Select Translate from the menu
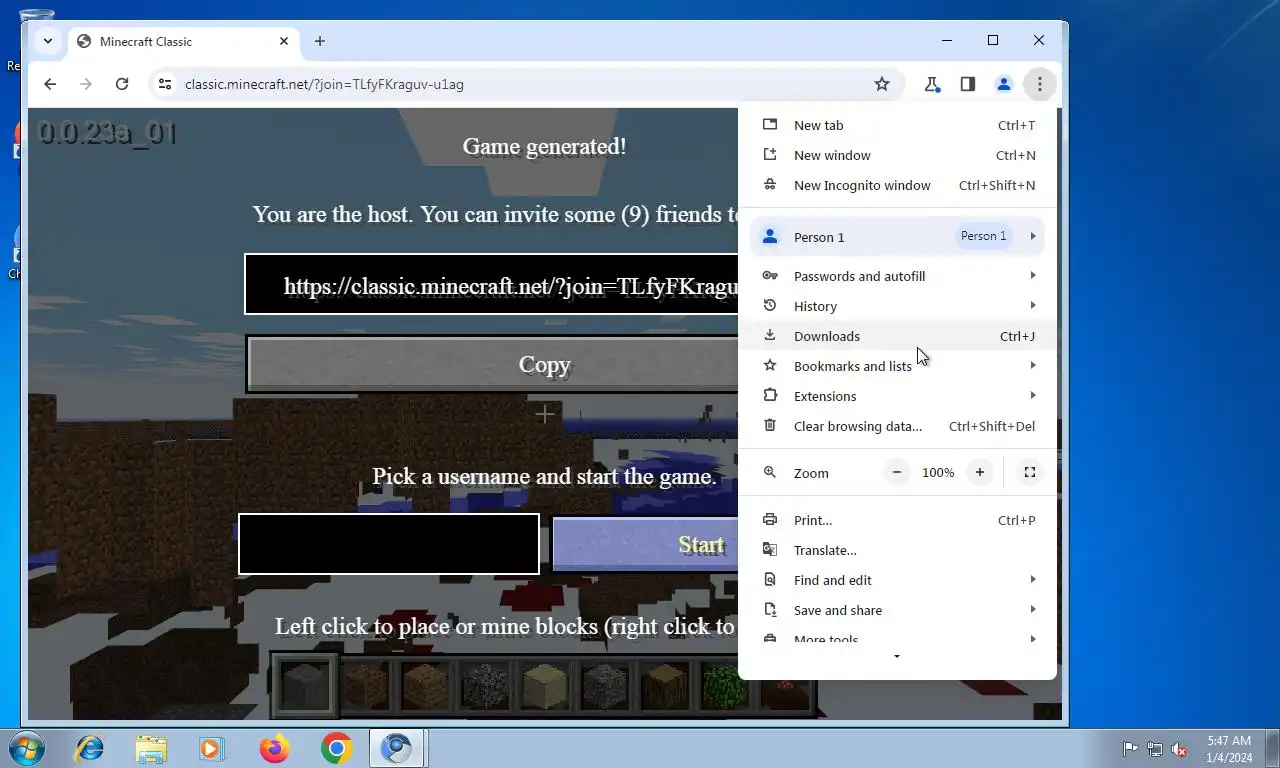Screen dimensions: 1280x768 coord(897,550)
